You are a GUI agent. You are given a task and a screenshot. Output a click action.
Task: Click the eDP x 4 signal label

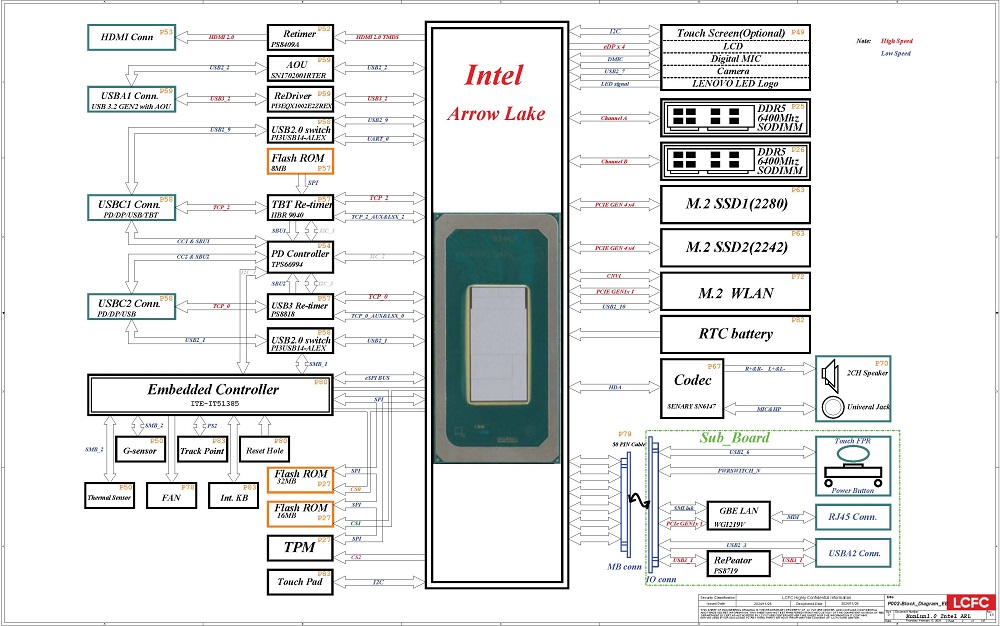[615, 47]
